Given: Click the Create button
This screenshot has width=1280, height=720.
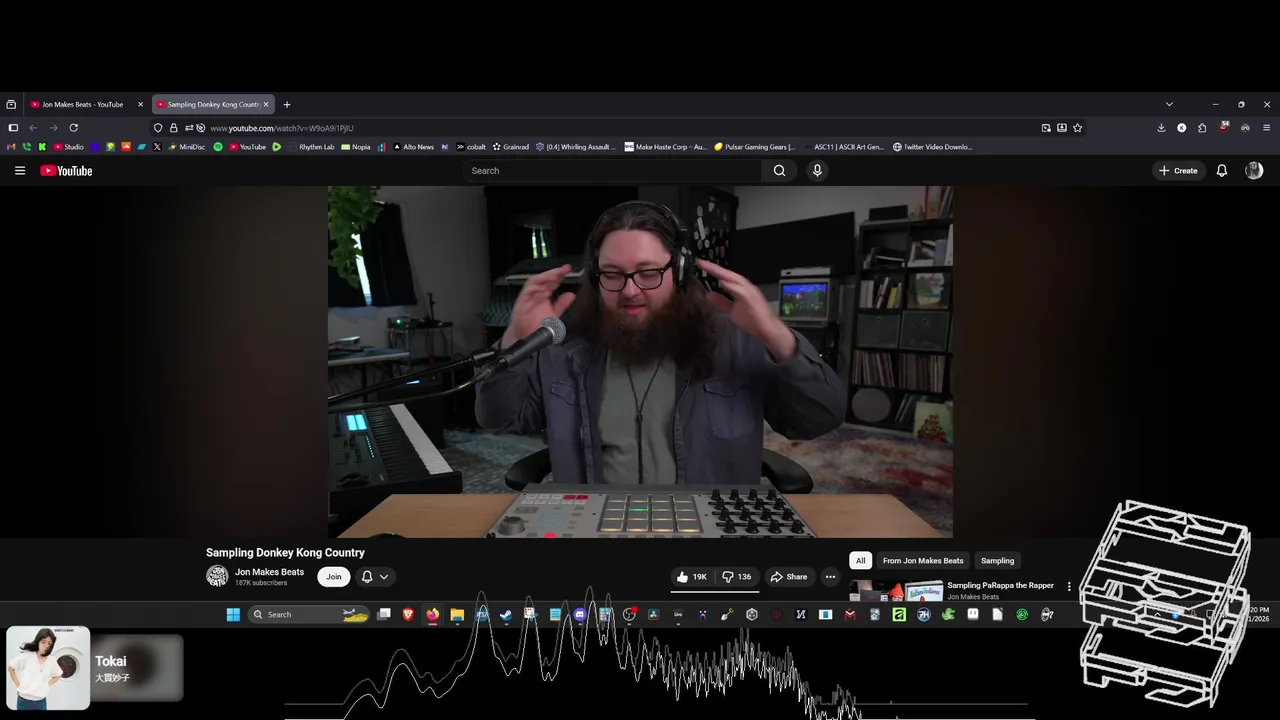Looking at the screenshot, I should tap(1178, 171).
